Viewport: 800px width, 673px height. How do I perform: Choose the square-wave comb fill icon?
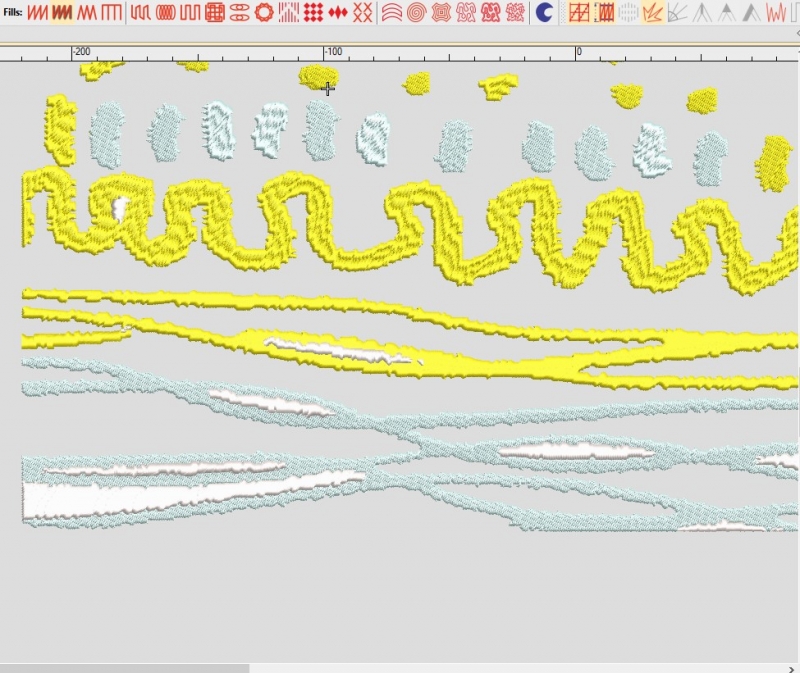pos(112,13)
